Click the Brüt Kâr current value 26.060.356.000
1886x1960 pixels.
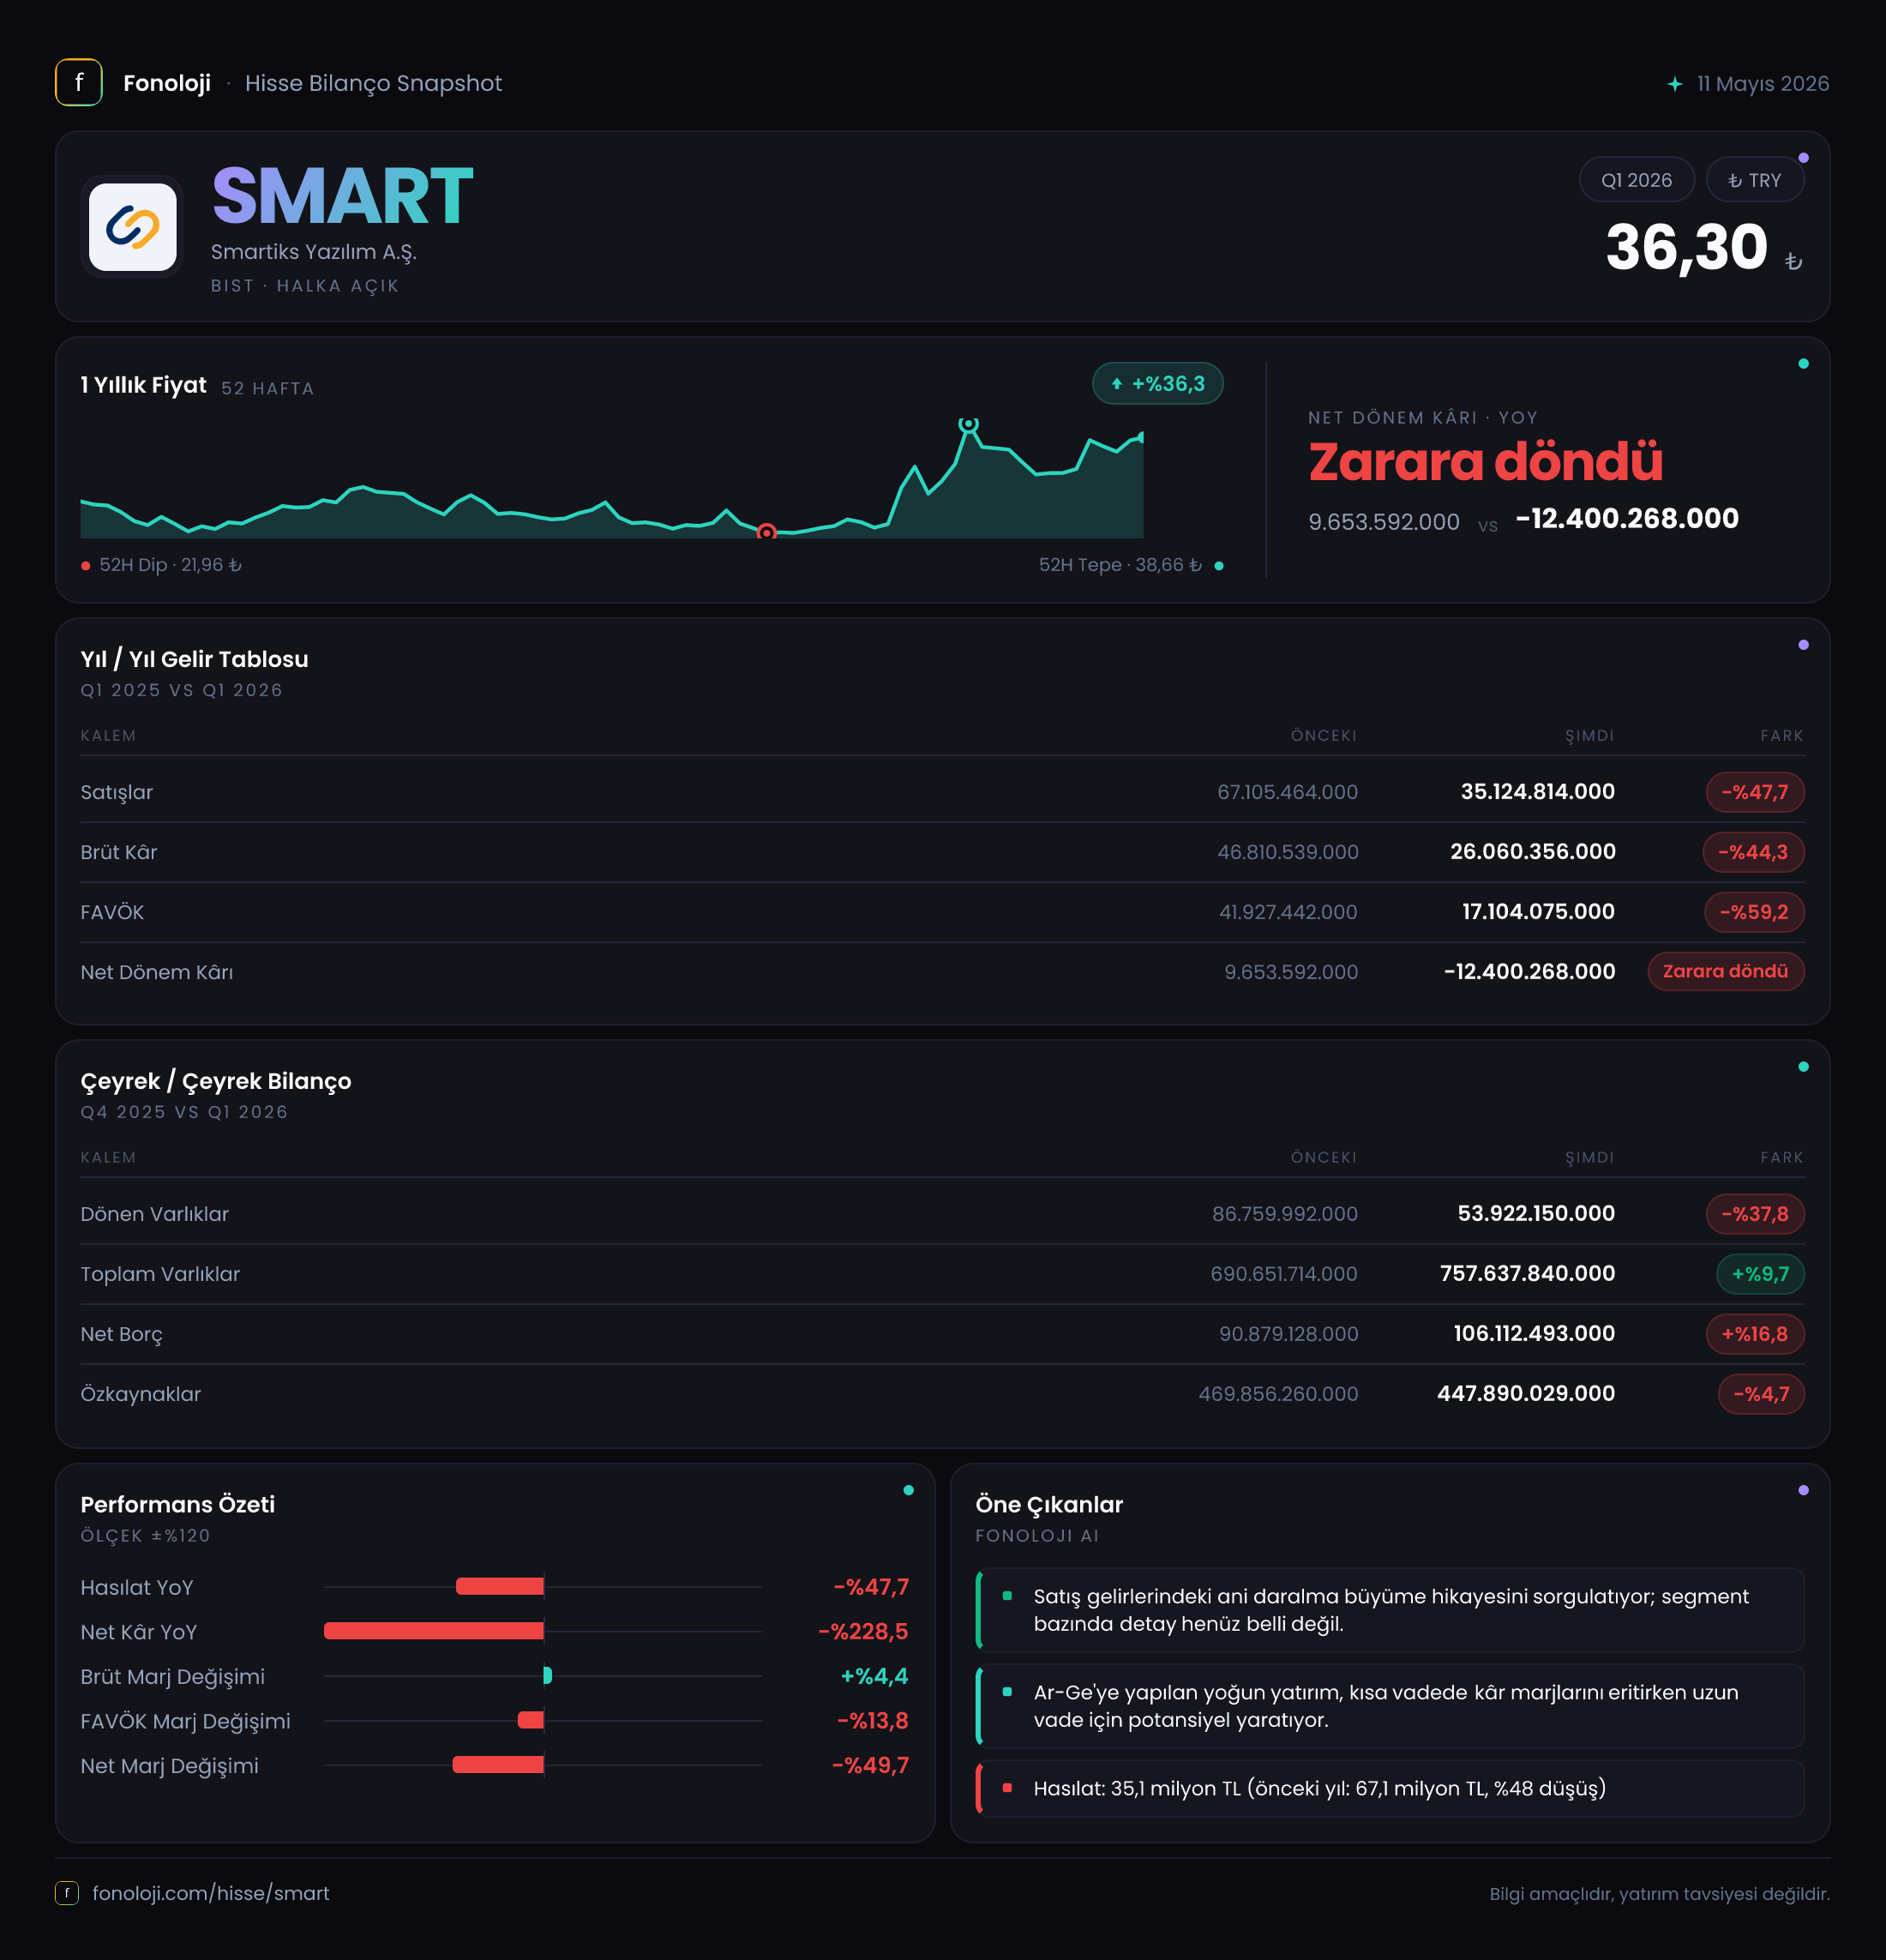click(x=1533, y=852)
